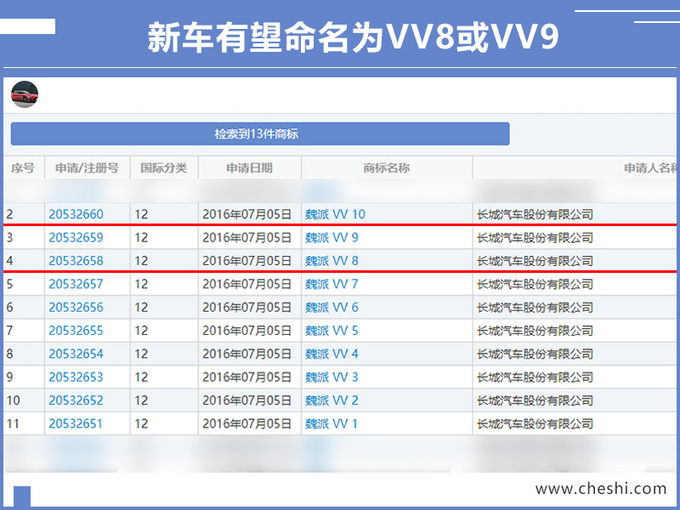Open registration number 20532656
The image size is (680, 510).
point(76,307)
